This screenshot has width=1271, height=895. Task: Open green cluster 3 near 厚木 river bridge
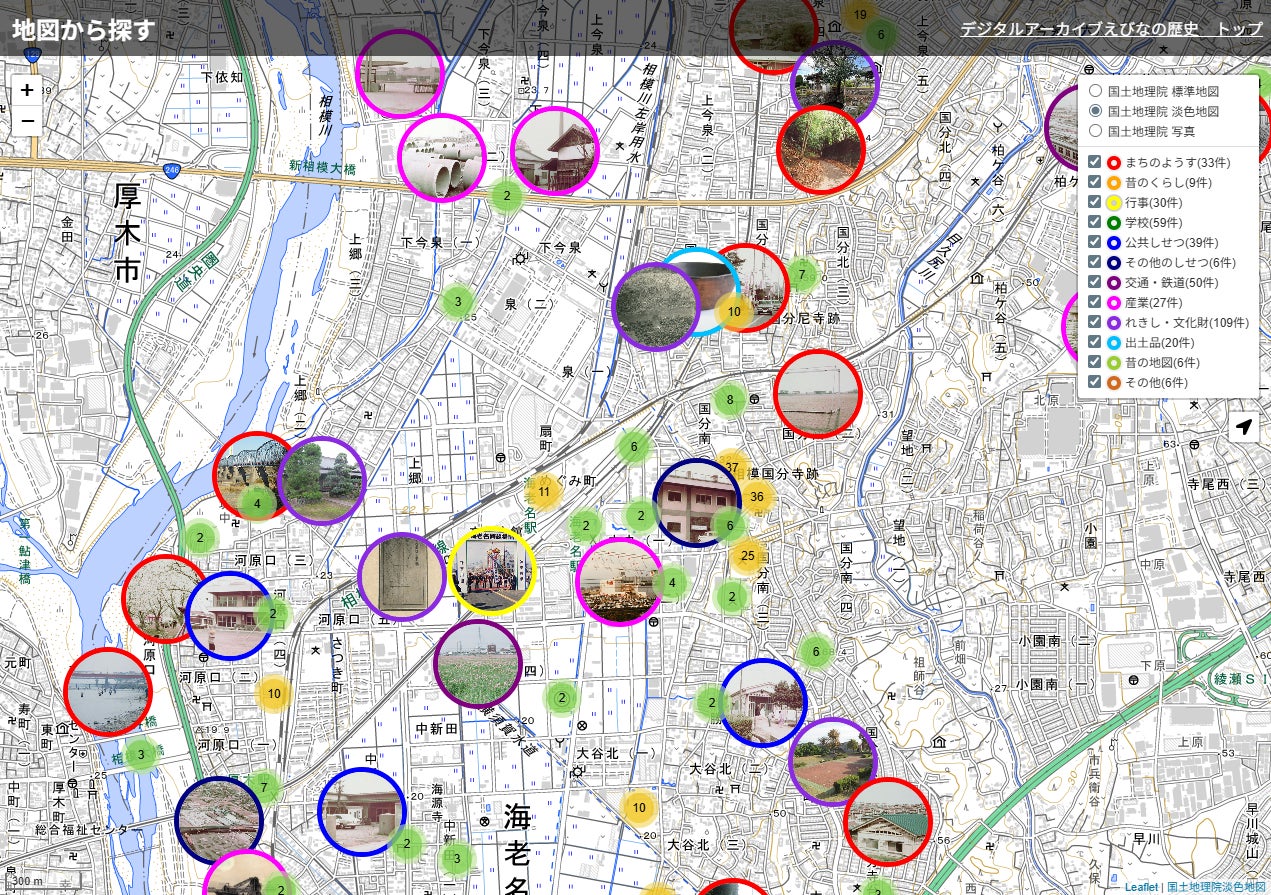(141, 755)
